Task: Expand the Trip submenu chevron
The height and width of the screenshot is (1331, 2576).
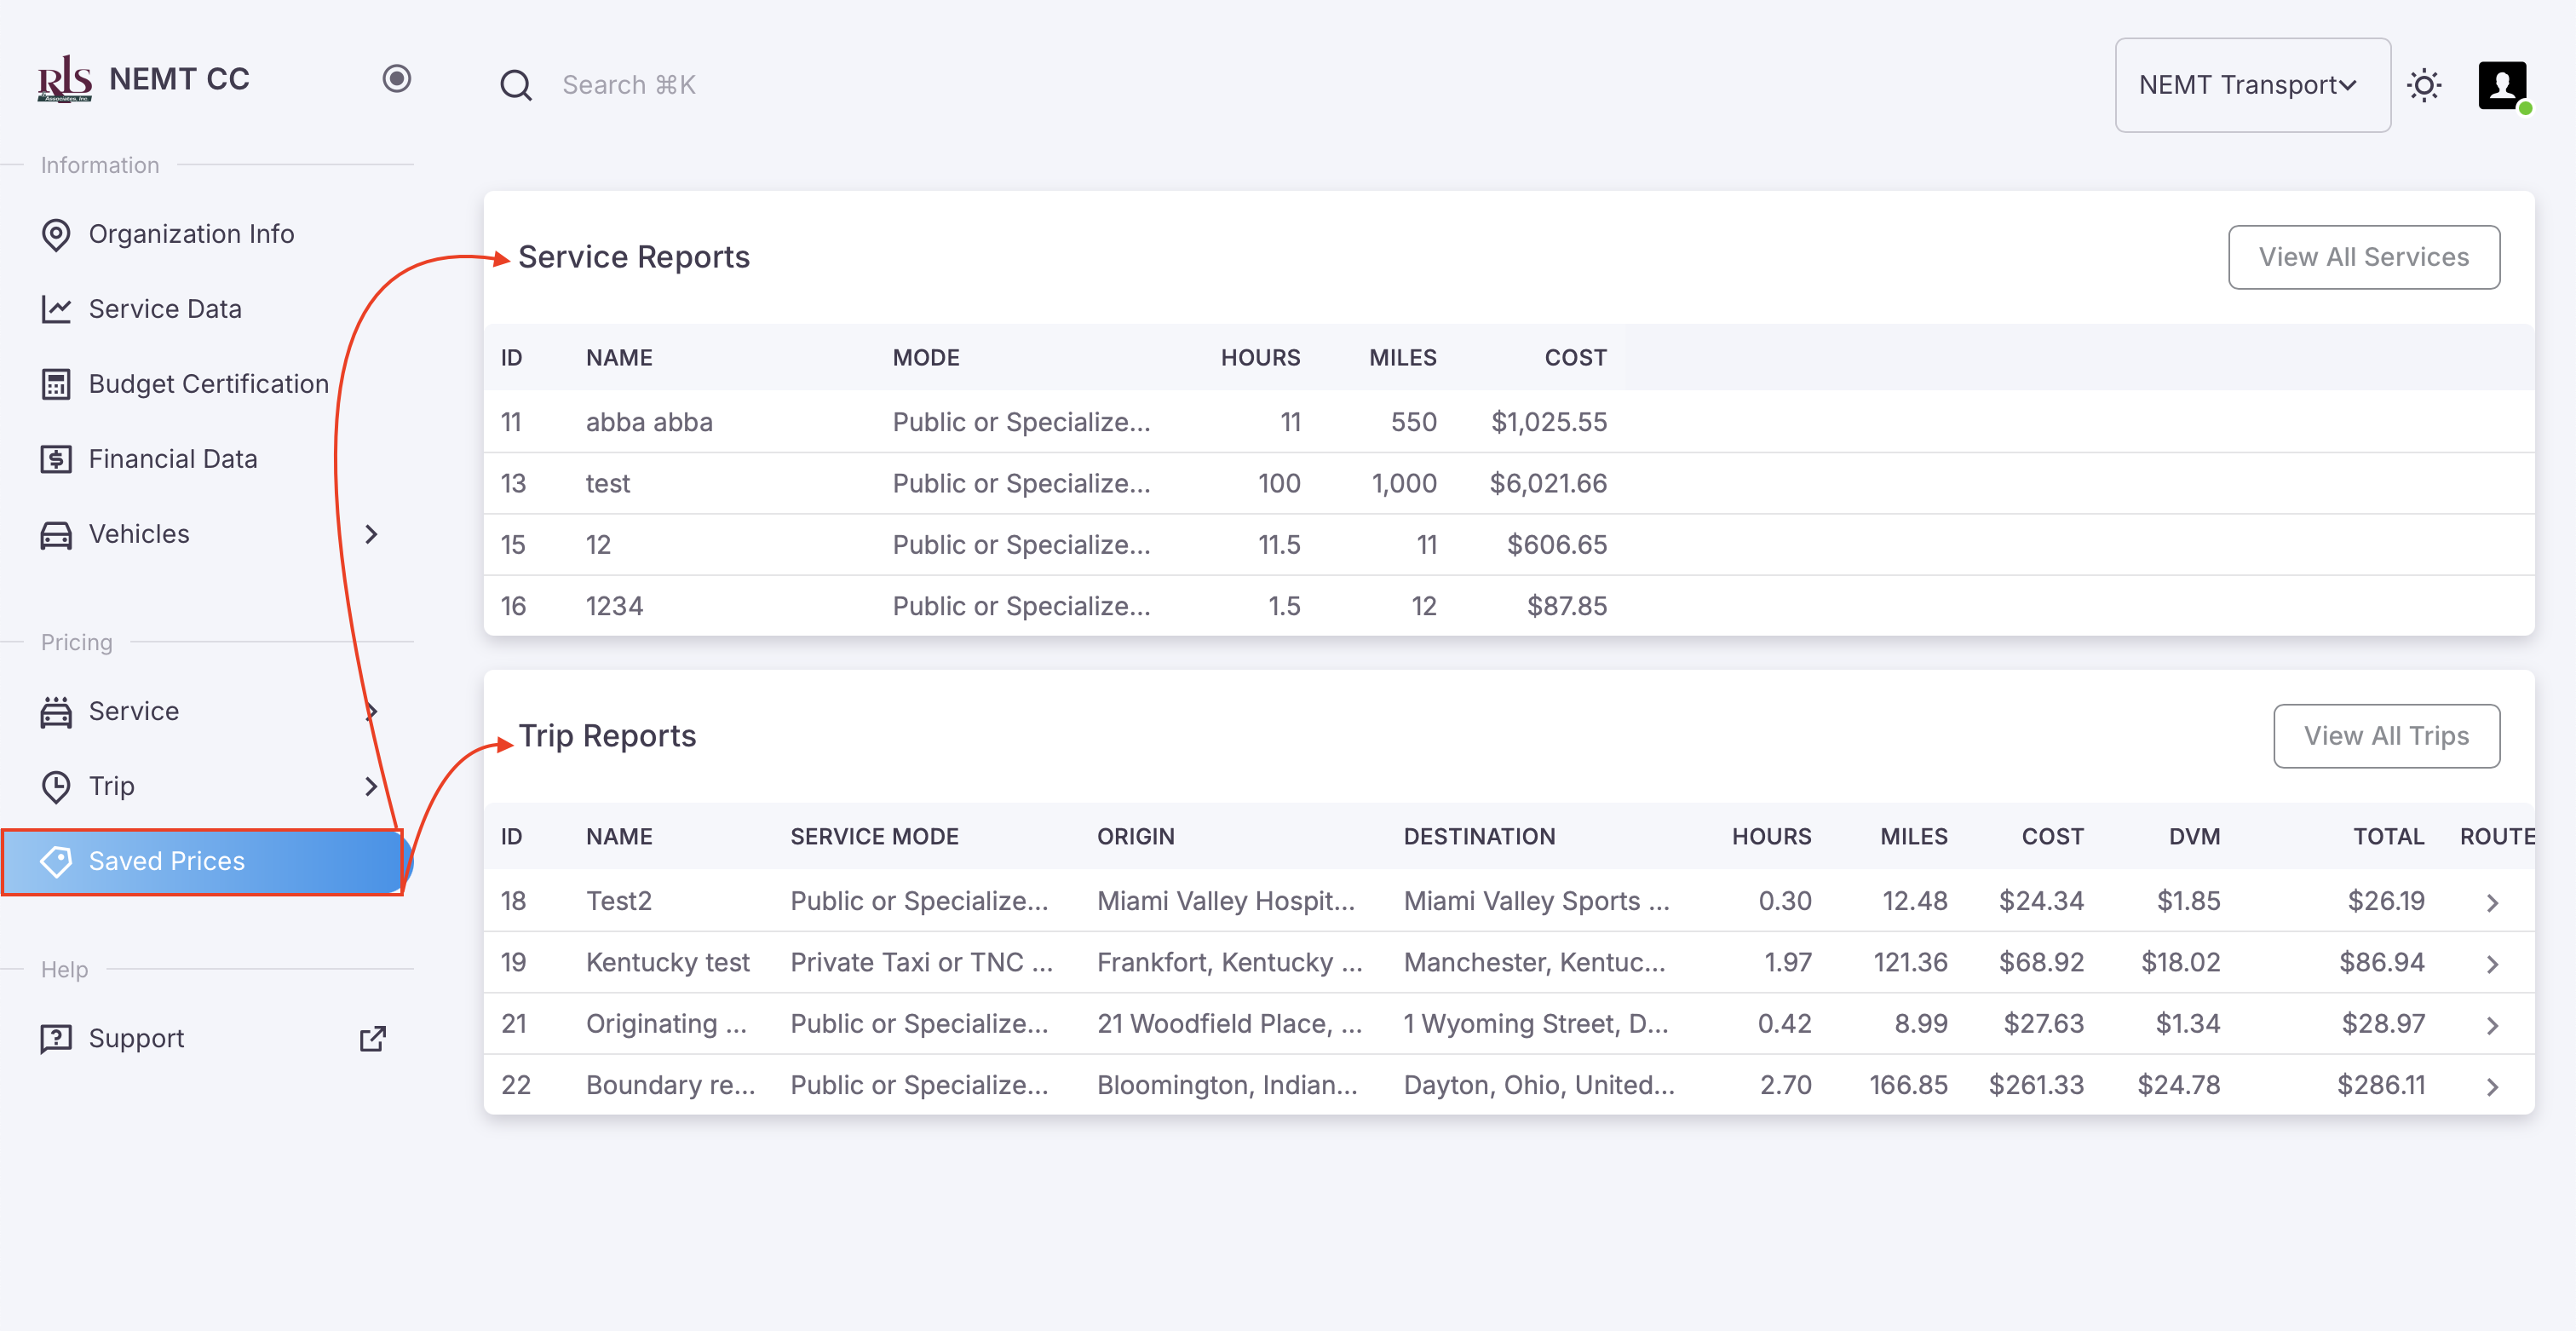Action: point(371,786)
